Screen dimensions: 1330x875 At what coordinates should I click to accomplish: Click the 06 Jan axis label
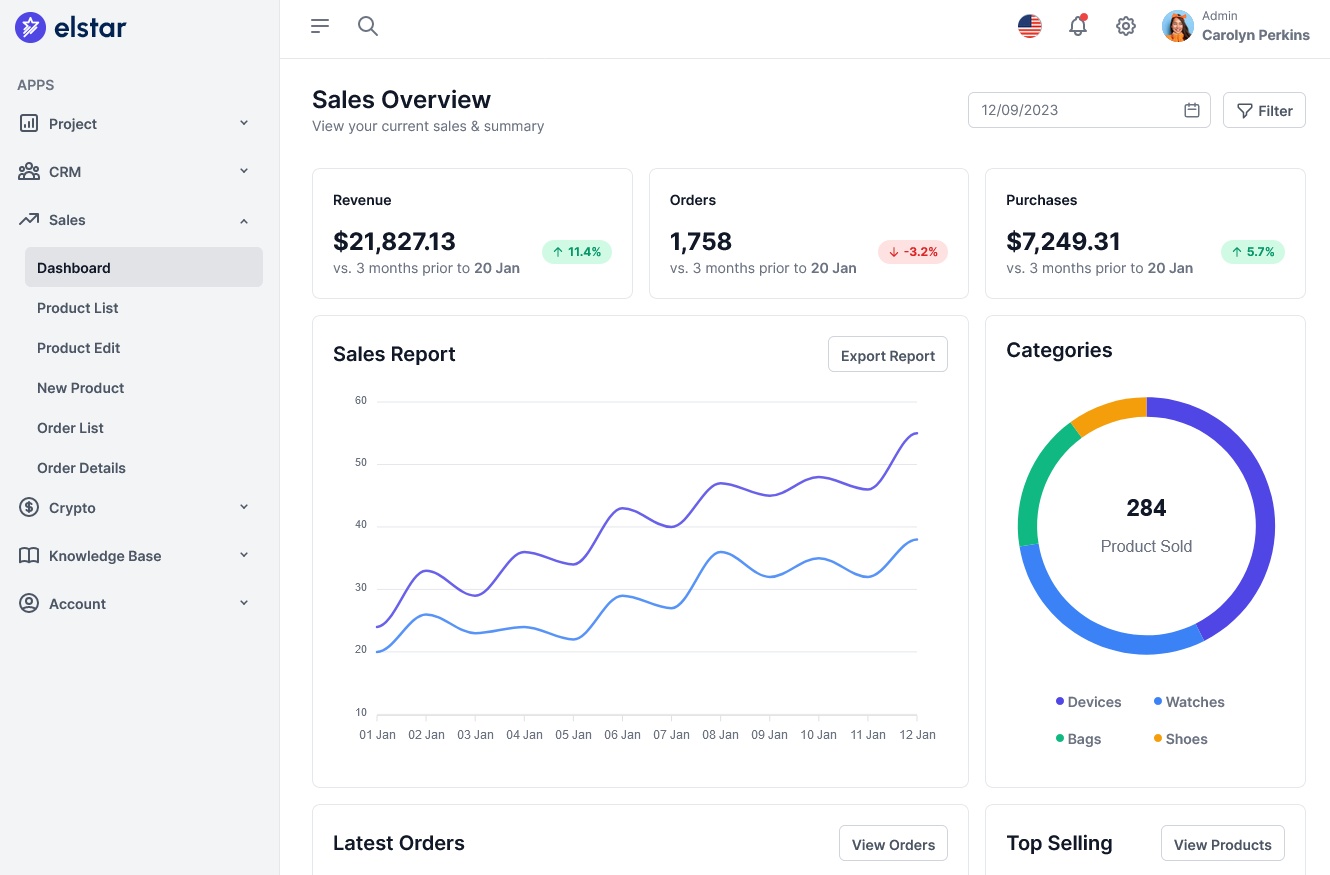click(622, 734)
